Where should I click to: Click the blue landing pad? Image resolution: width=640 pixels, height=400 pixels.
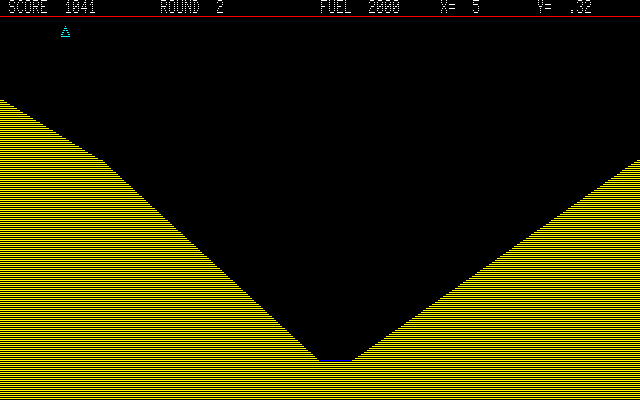point(336,360)
